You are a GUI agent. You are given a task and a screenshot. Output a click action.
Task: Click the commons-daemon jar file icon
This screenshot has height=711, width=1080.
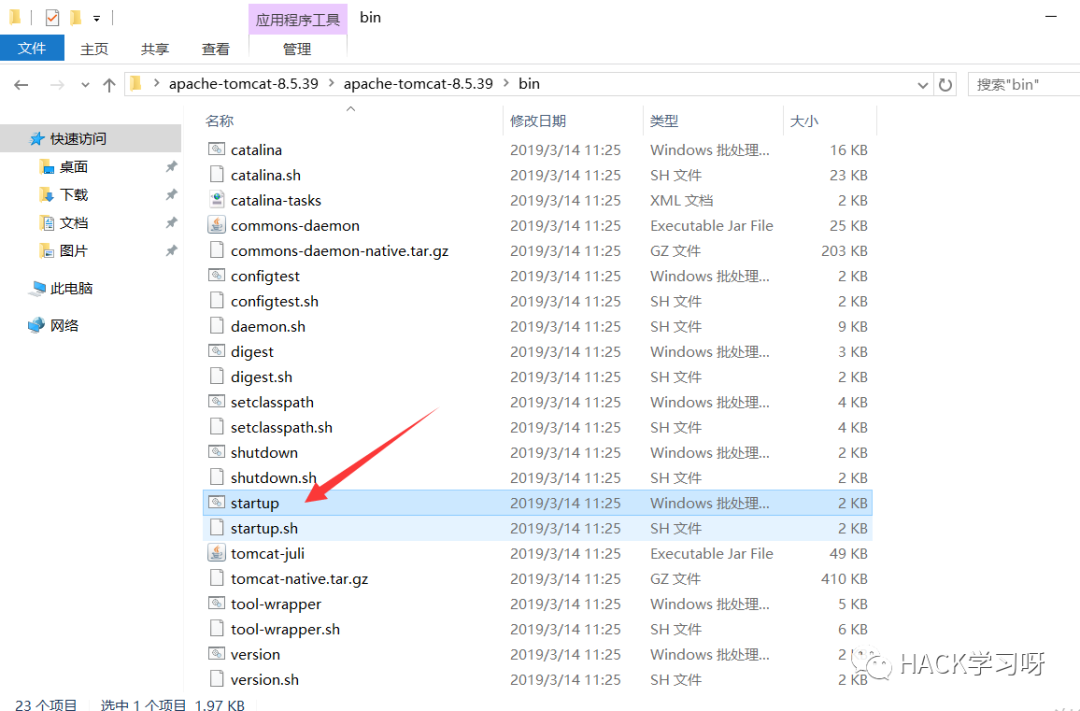(x=216, y=225)
